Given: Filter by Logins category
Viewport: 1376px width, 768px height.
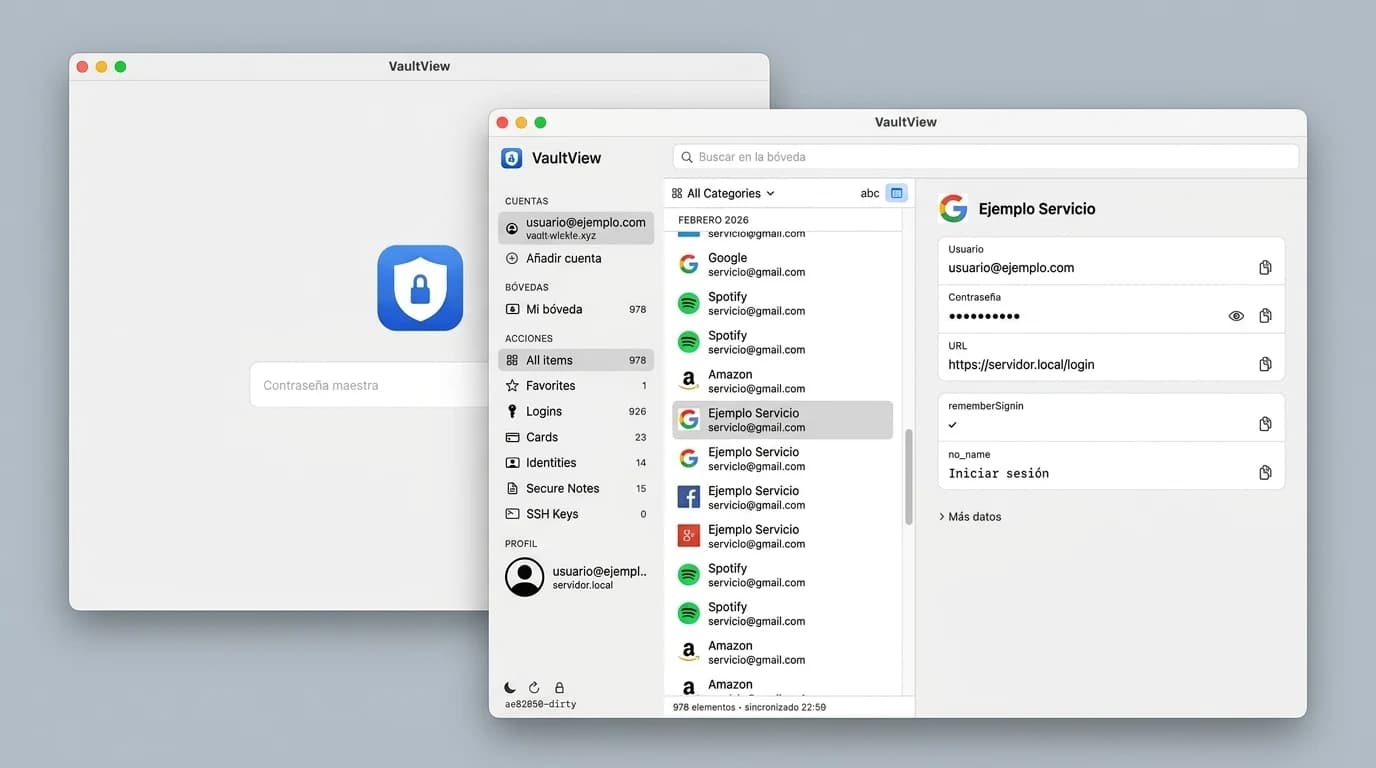Looking at the screenshot, I should (x=576, y=411).
